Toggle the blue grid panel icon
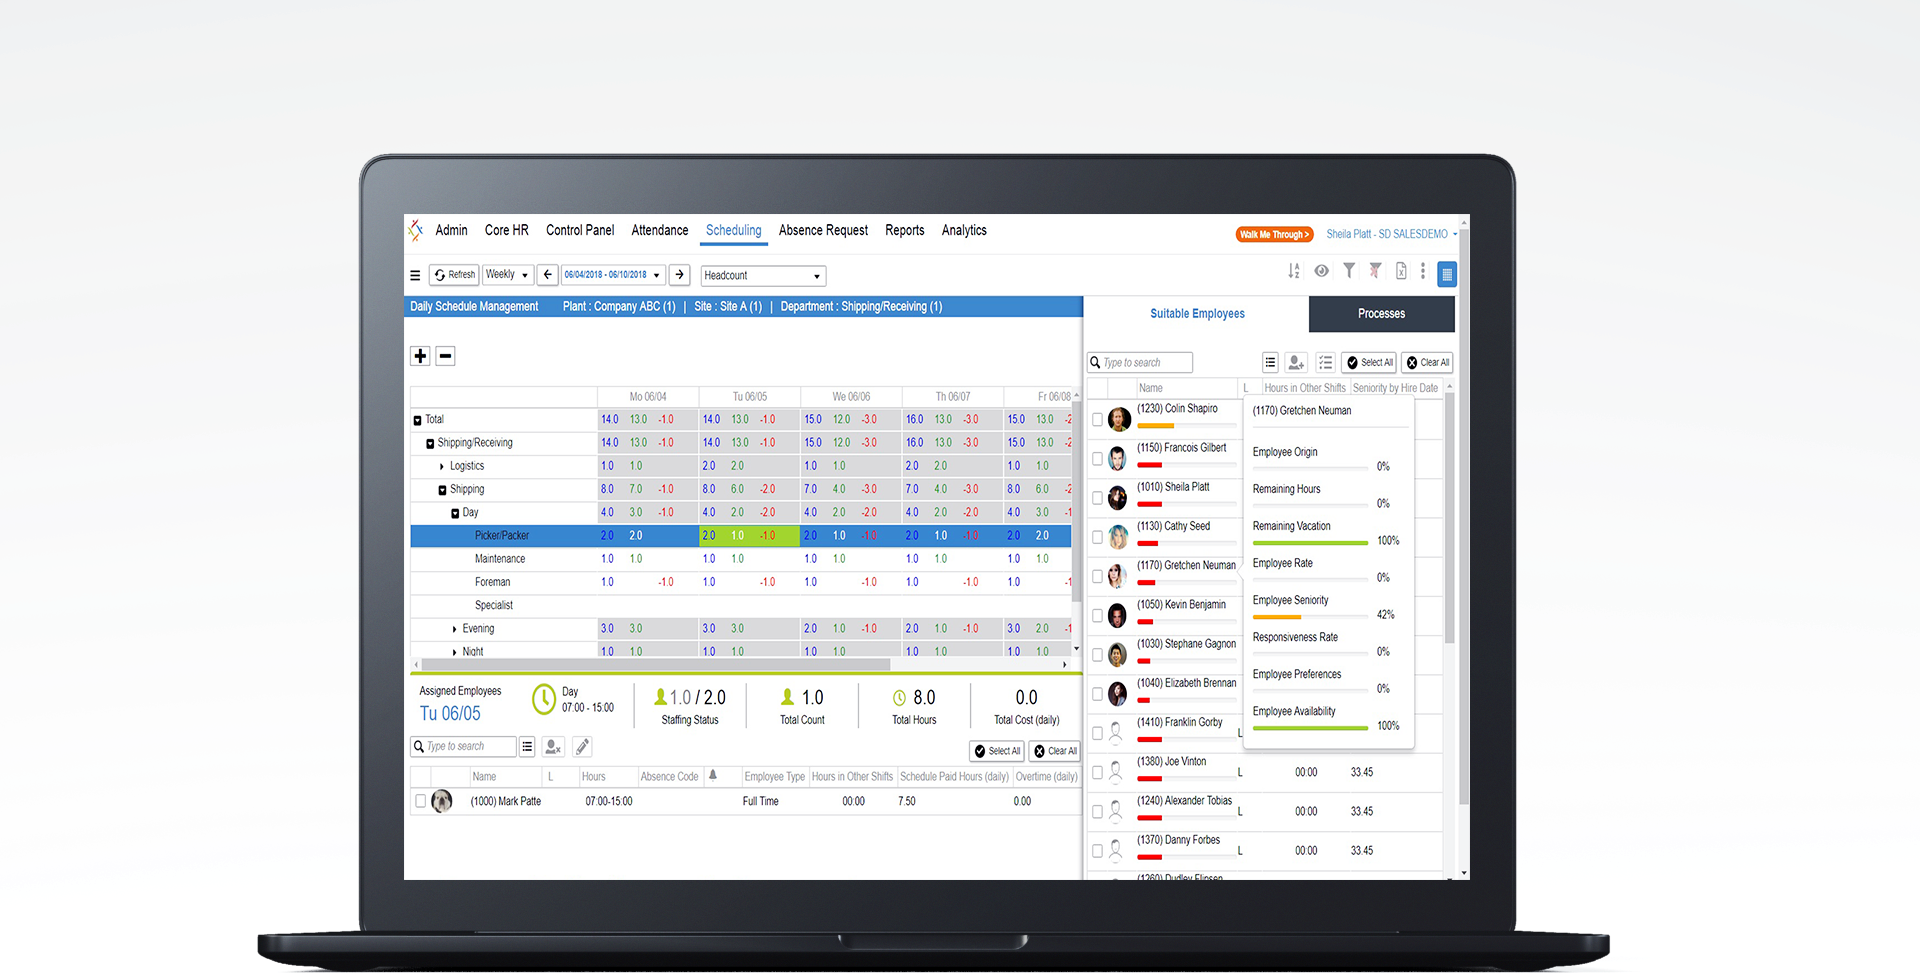 1447,274
